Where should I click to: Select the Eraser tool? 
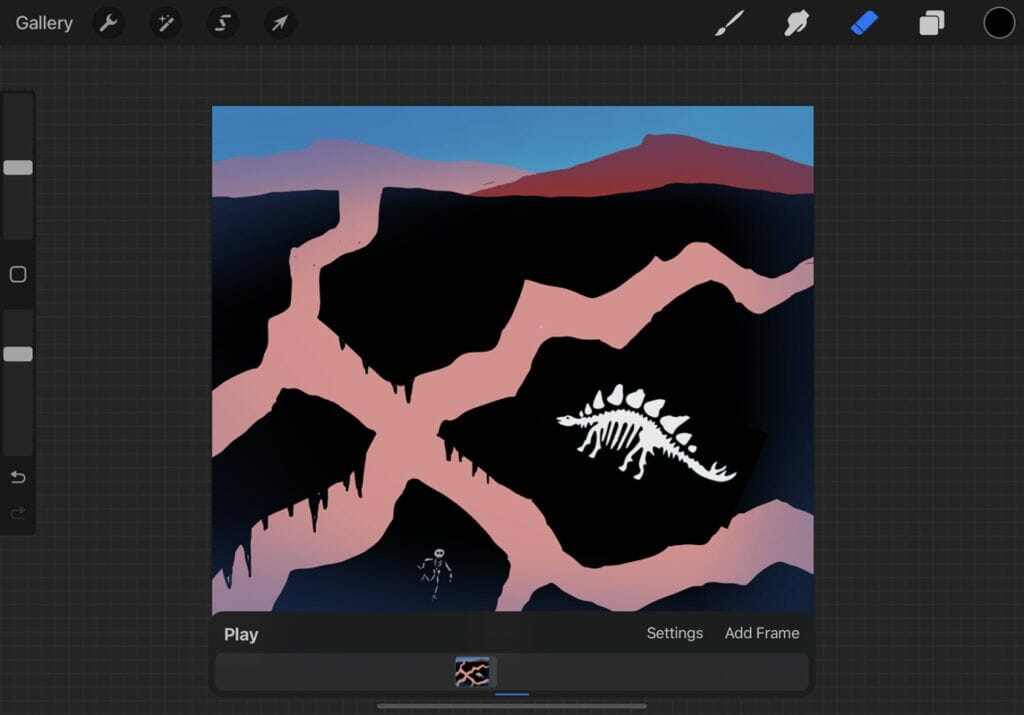pos(864,24)
